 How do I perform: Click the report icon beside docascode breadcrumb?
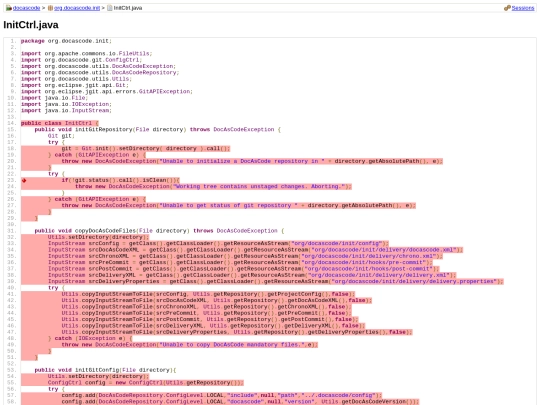pos(9,8)
